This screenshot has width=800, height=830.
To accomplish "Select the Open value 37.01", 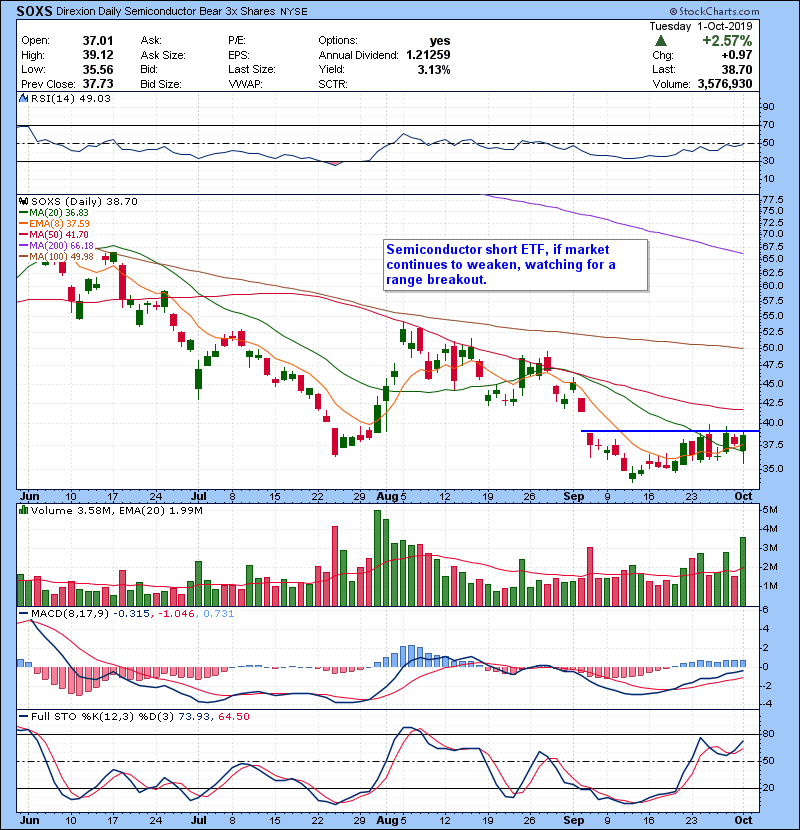I will (x=98, y=41).
